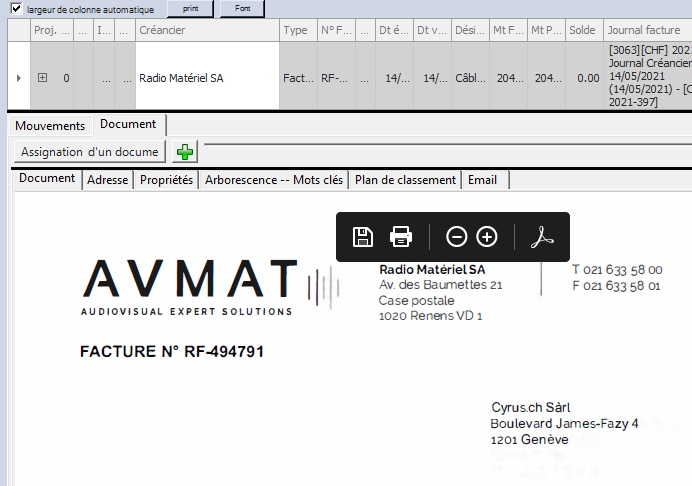The height and width of the screenshot is (486, 692).
Task: Click the 'T 021 633 58 00' phone number
Action: click(617, 270)
